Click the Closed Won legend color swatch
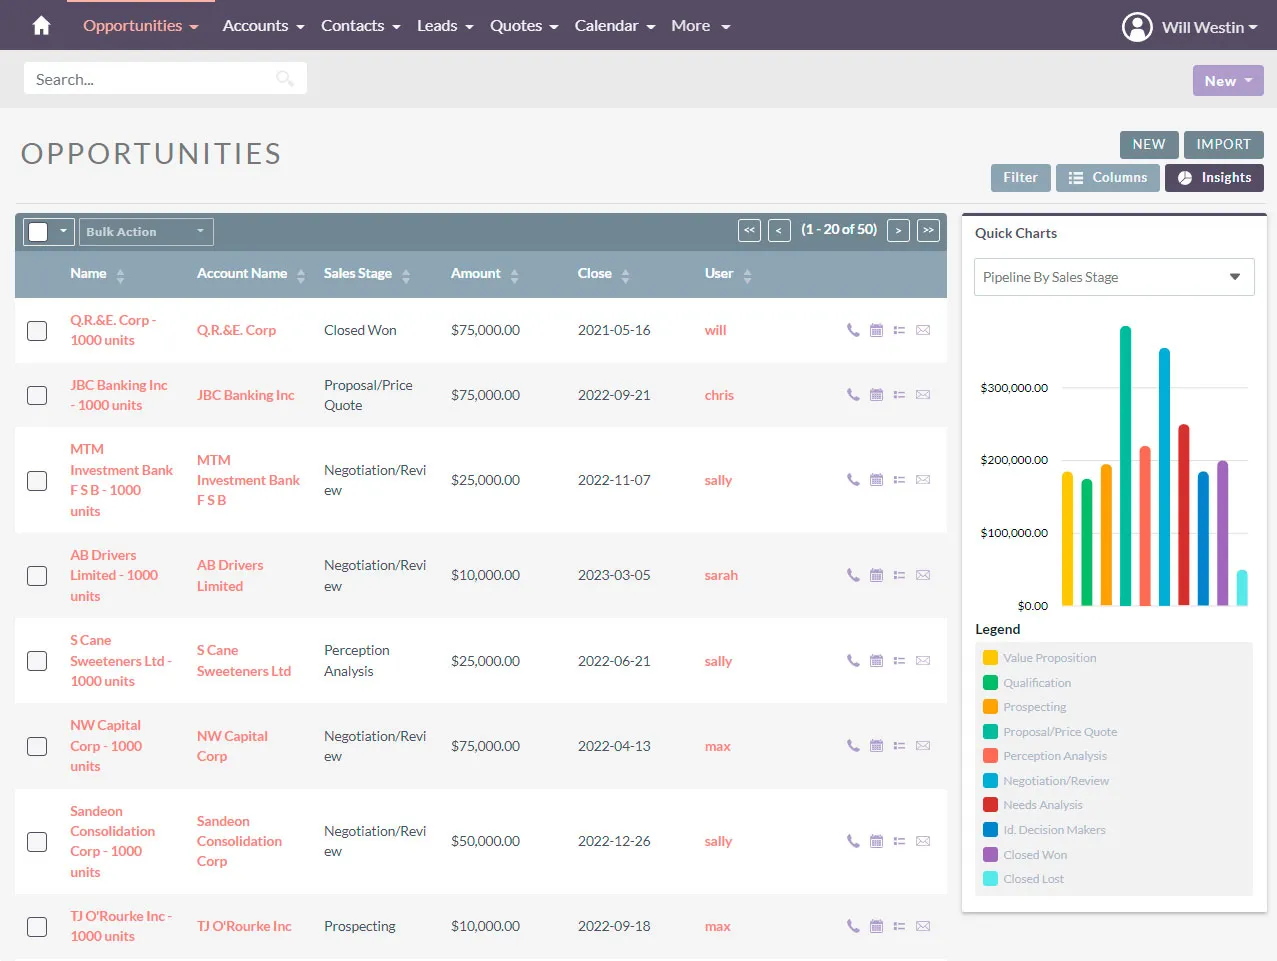The height and width of the screenshot is (961, 1277). [x=990, y=855]
